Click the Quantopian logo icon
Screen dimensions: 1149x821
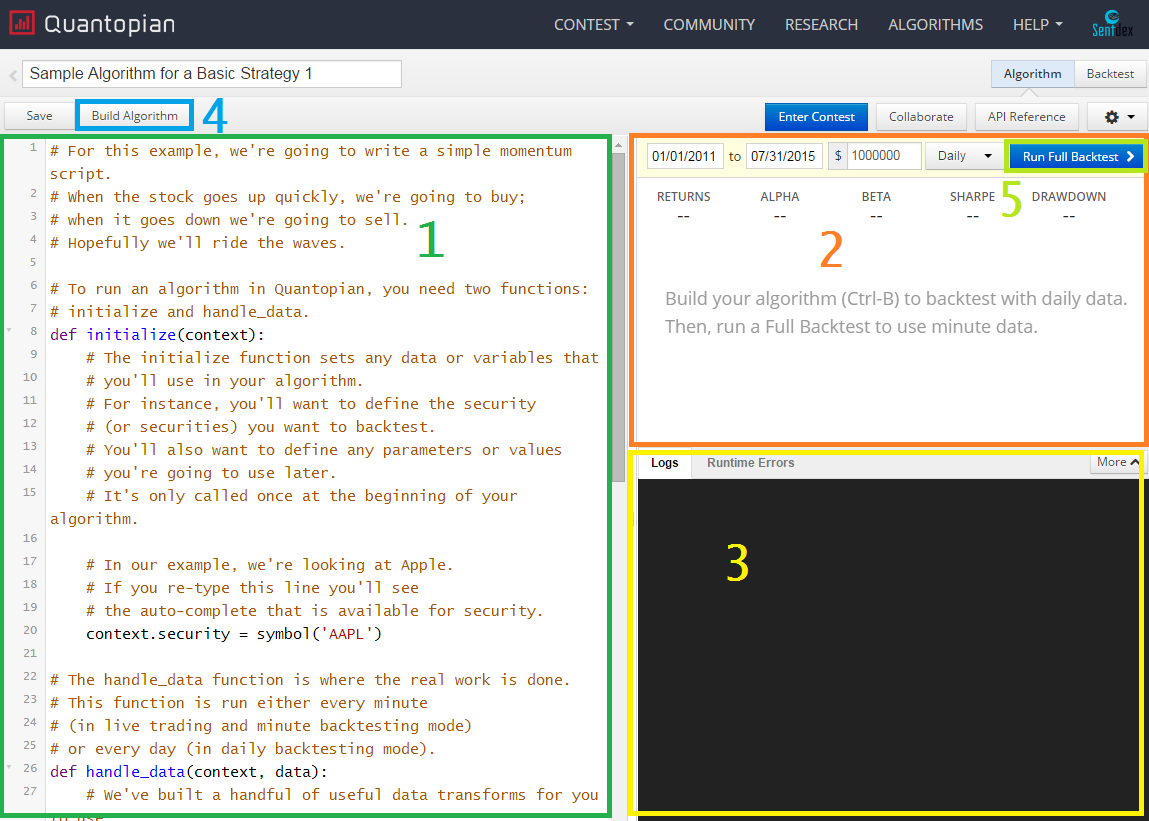(21, 24)
